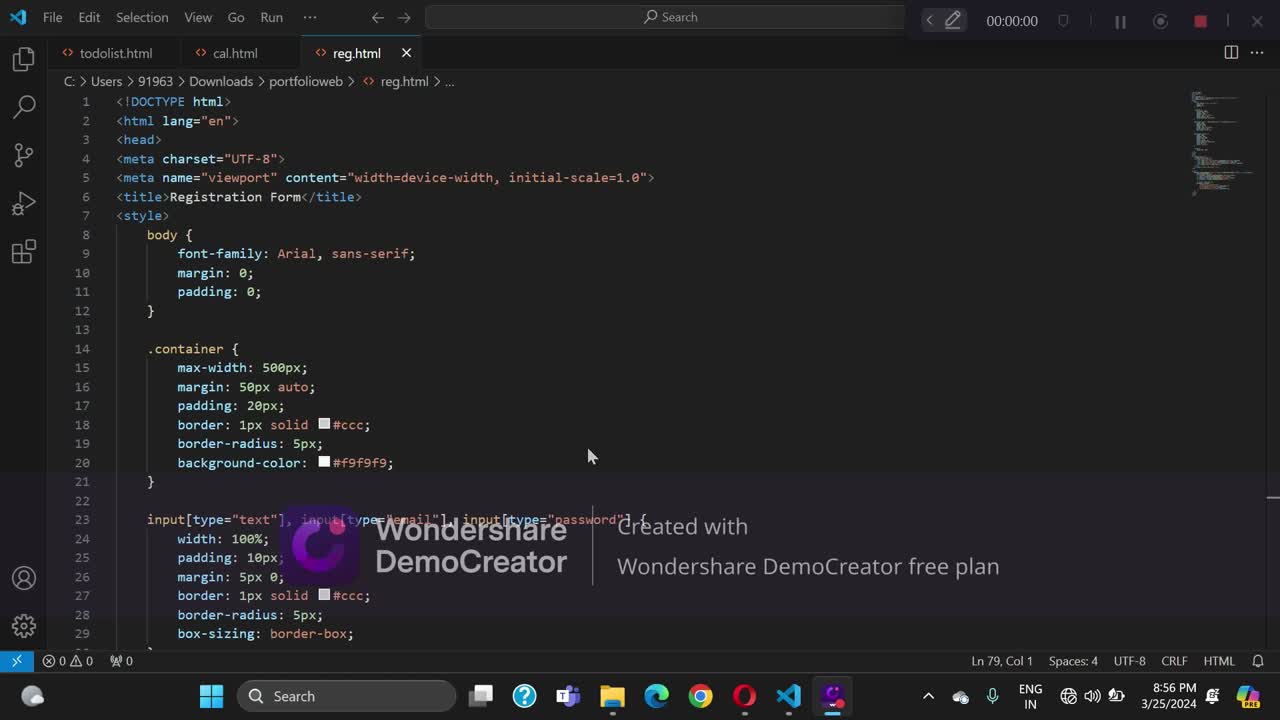Open the notifications bell in status bar
The width and height of the screenshot is (1280, 720).
1258,661
